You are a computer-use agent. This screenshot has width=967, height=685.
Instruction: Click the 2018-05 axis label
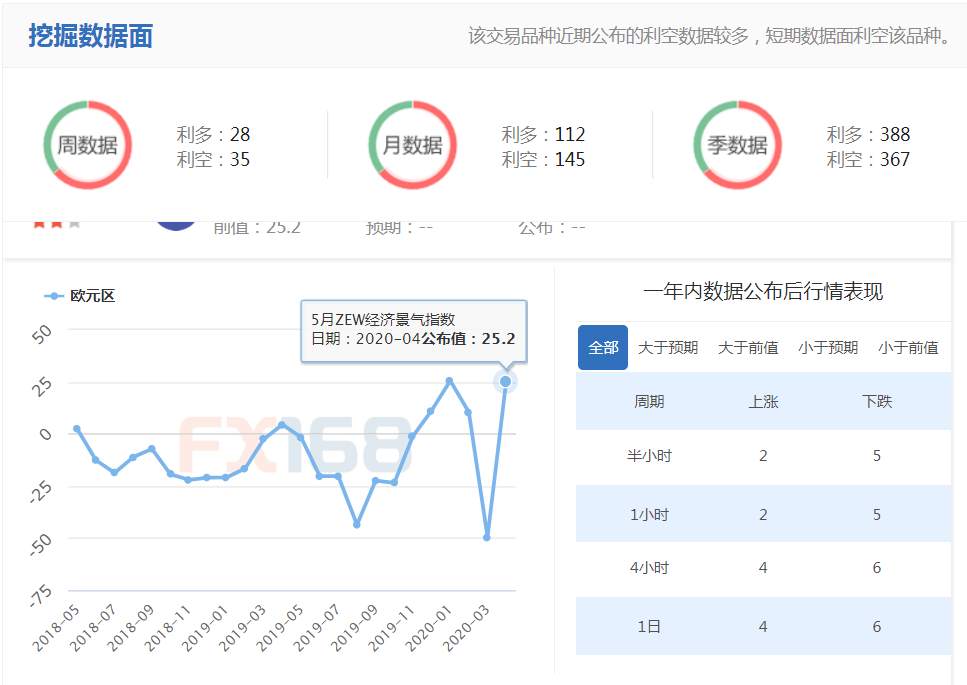coord(56,628)
